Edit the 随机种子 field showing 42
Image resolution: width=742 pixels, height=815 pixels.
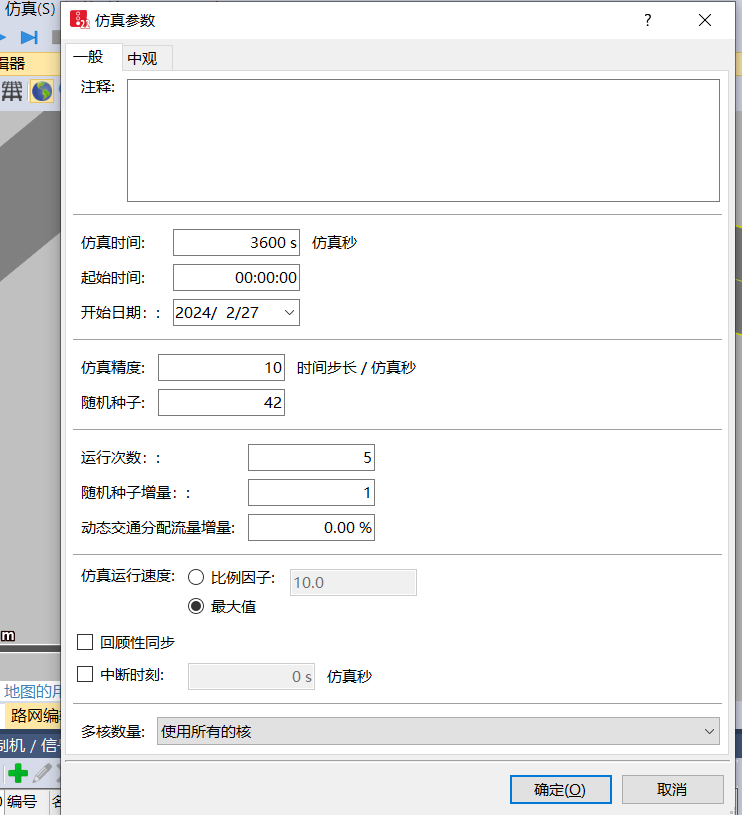[x=221, y=402]
